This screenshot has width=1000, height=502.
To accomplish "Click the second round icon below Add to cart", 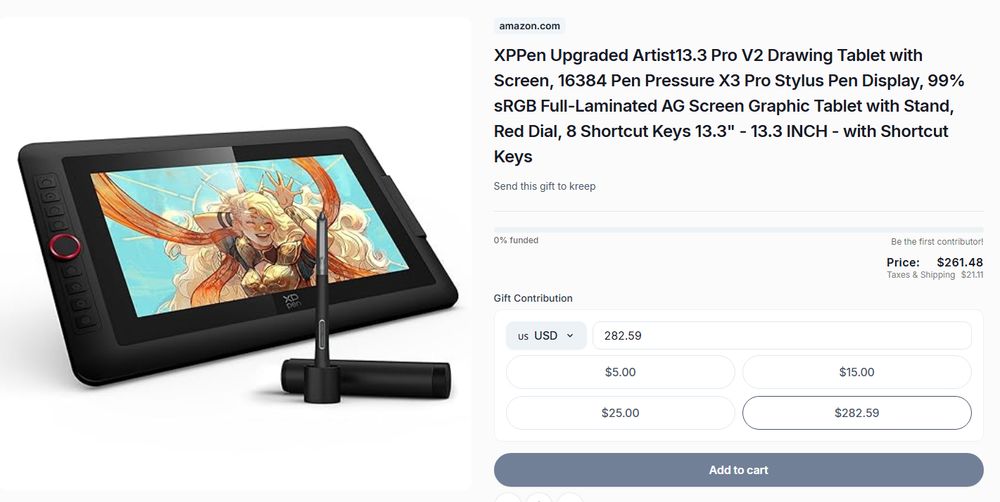I will (539, 498).
